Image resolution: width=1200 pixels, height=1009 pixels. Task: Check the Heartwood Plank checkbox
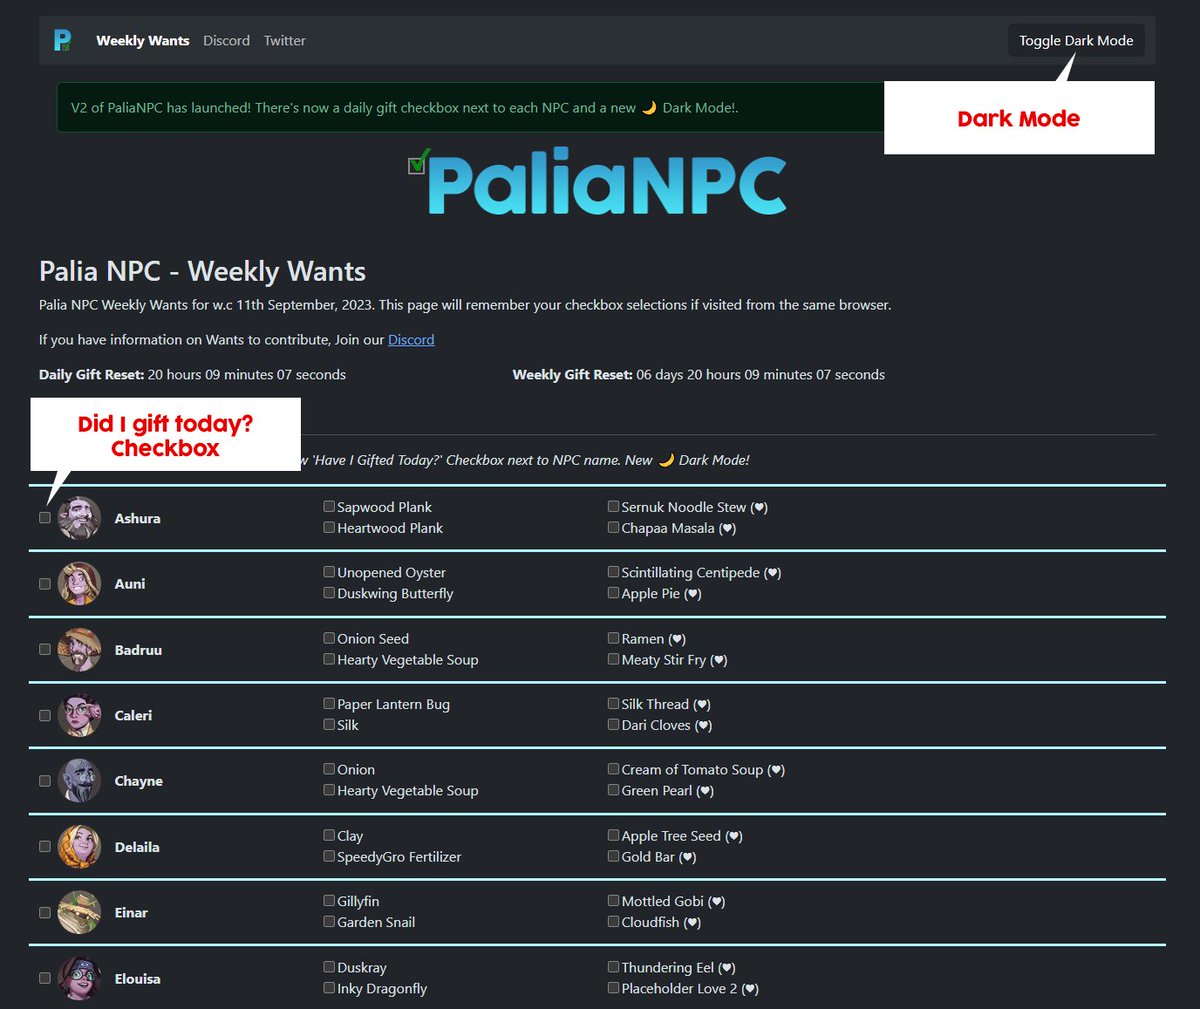point(329,528)
